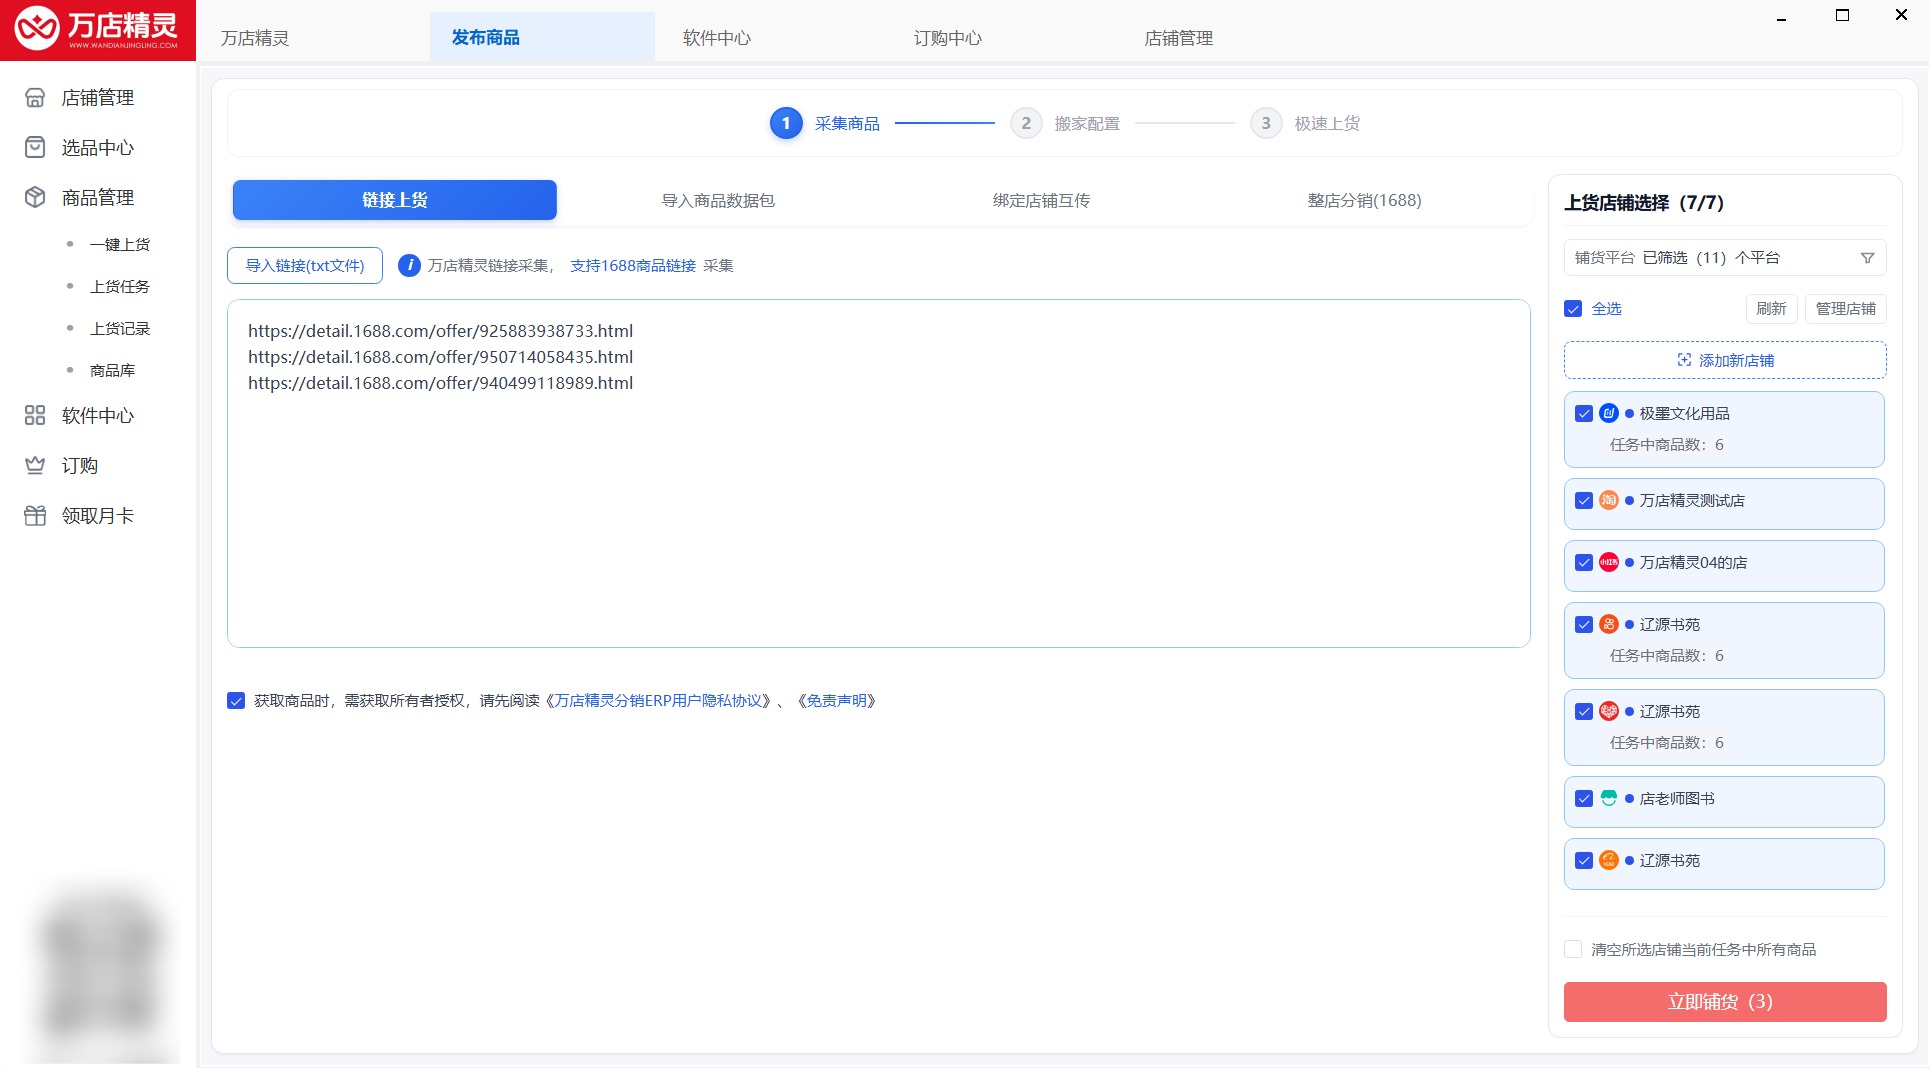This screenshot has width=1929, height=1068.
Task: Click the offer/925883938733 link line
Action: click(440, 331)
